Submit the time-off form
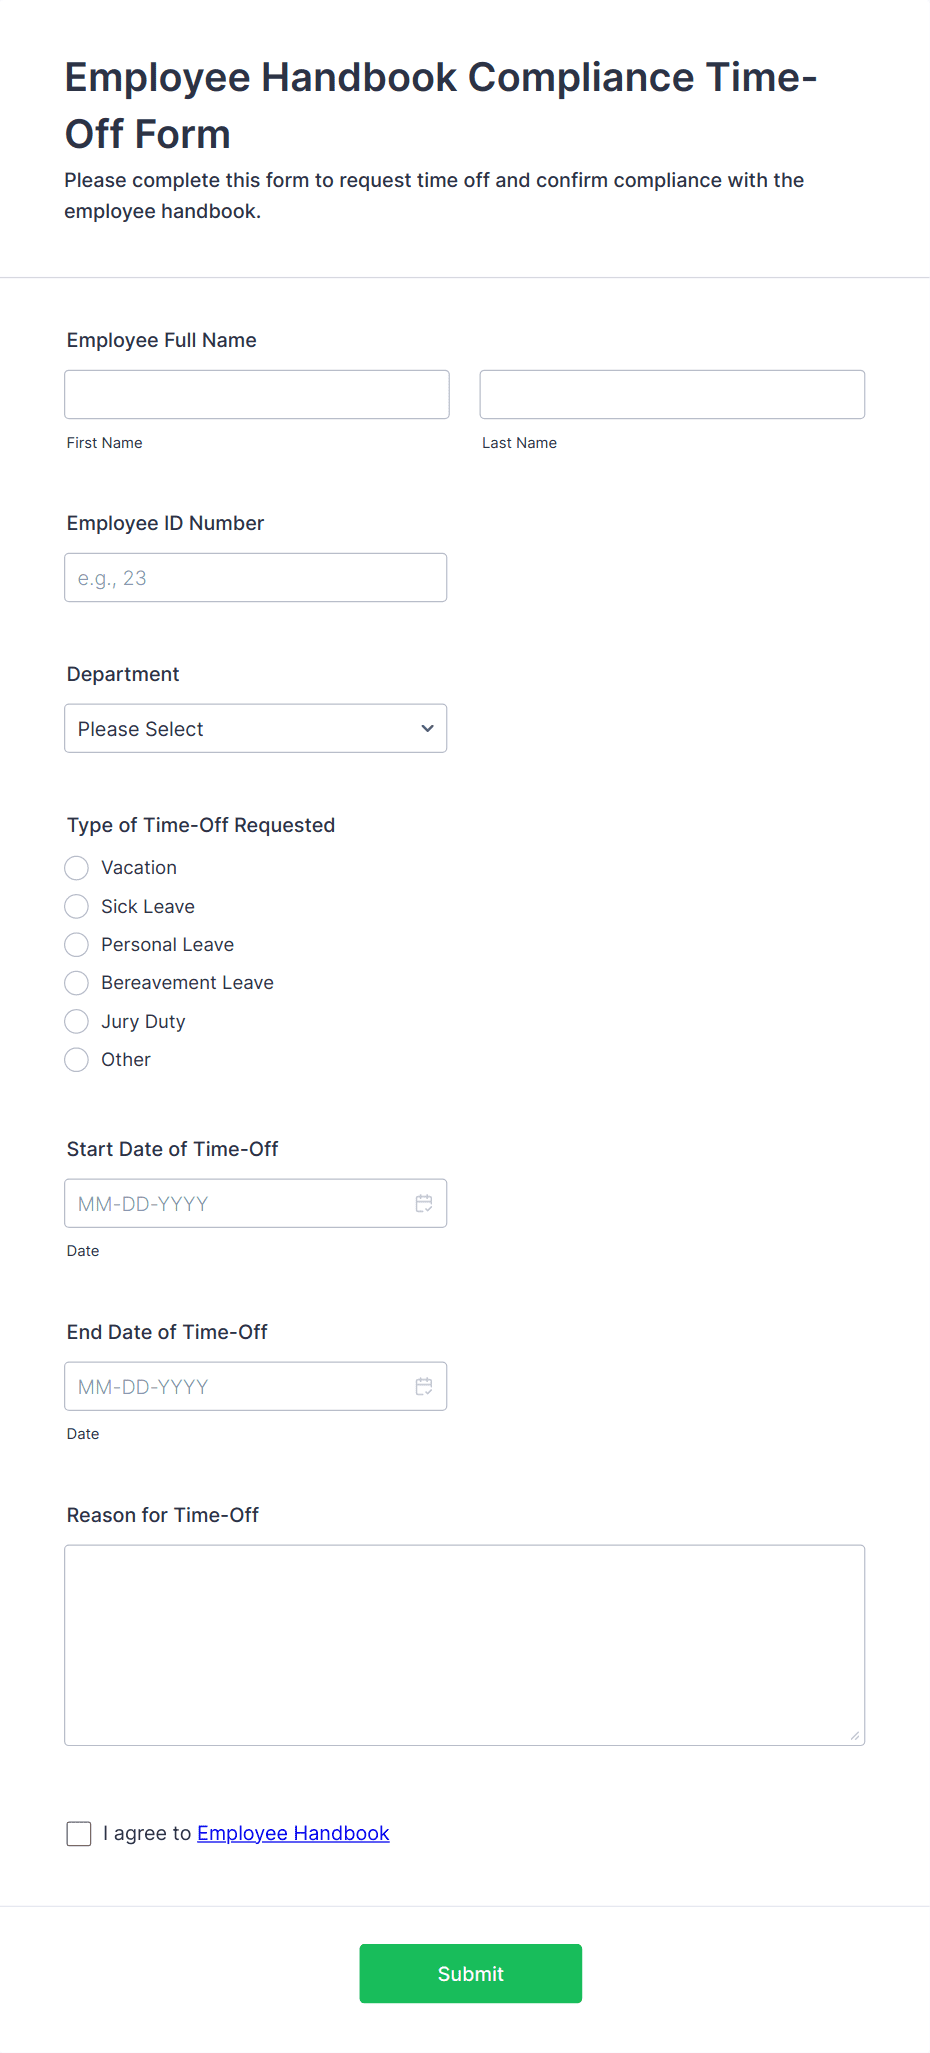 pos(471,1973)
